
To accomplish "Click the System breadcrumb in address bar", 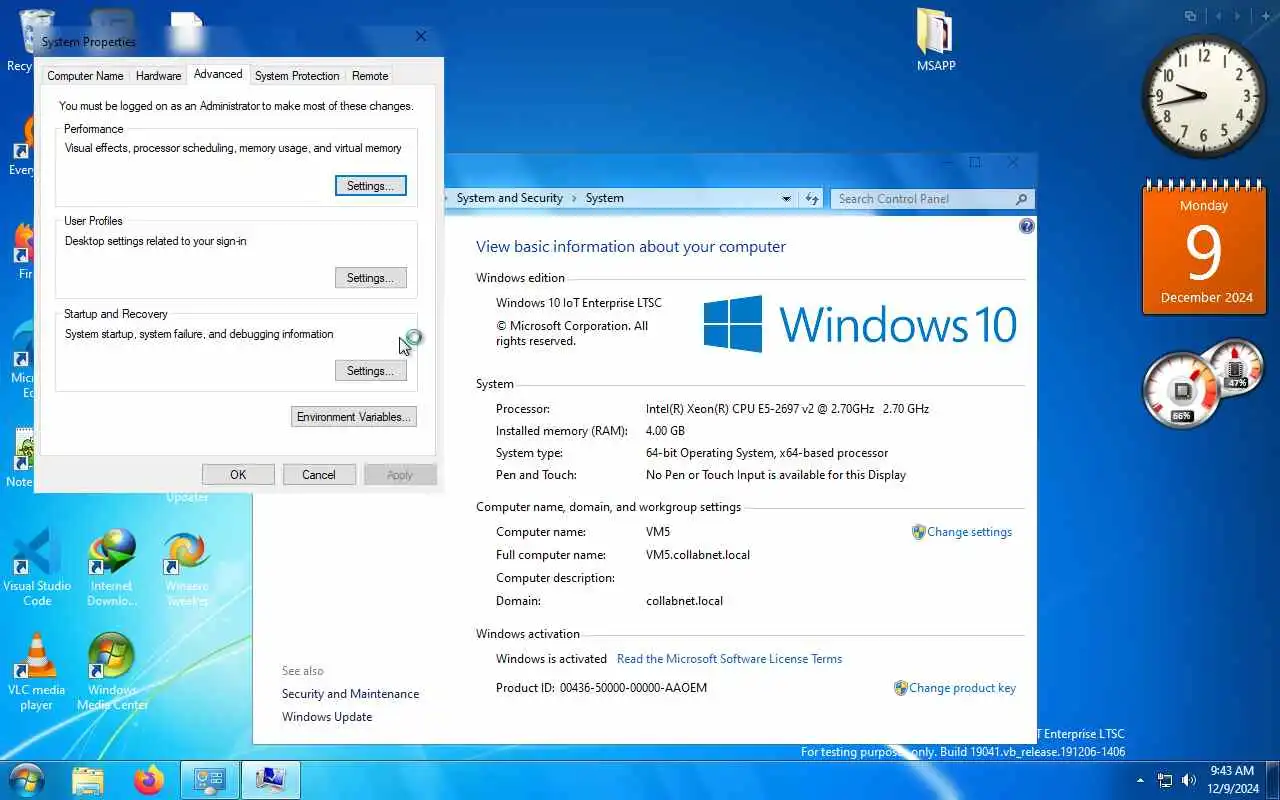I will (605, 198).
